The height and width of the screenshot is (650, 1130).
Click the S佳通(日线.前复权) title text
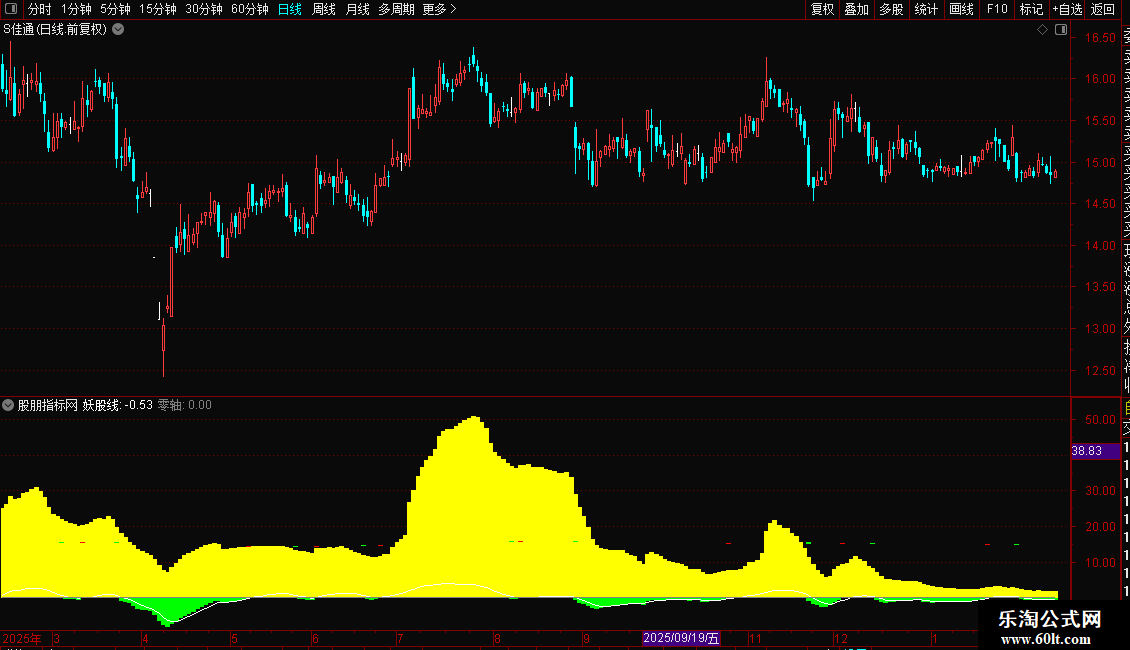click(x=55, y=30)
